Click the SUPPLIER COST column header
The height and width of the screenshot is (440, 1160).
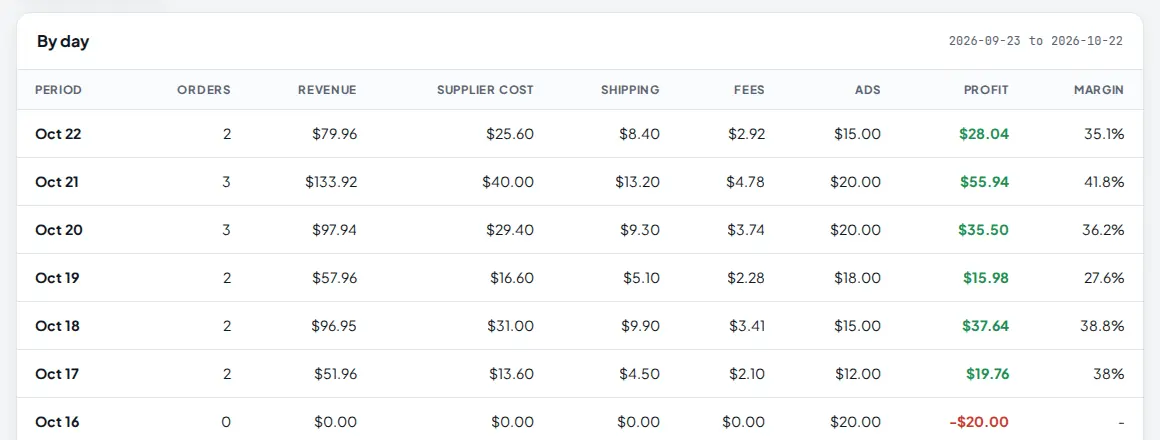(x=485, y=90)
